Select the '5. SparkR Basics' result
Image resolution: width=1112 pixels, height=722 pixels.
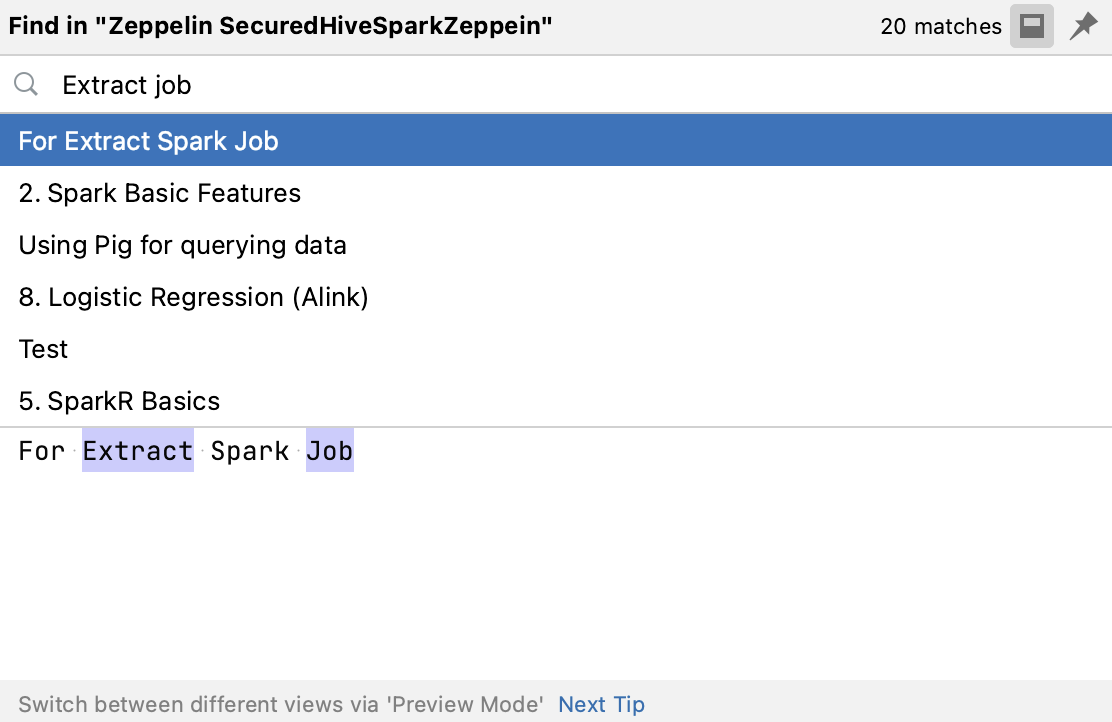click(556, 401)
